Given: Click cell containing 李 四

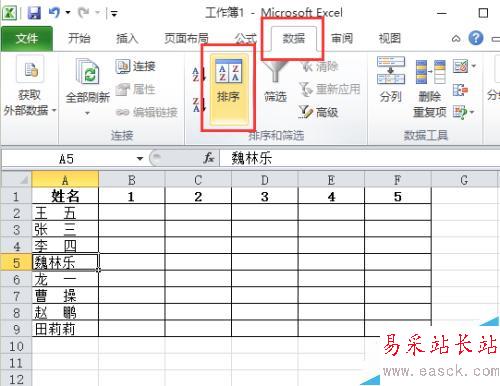Looking at the screenshot, I should pyautogui.click(x=65, y=246).
